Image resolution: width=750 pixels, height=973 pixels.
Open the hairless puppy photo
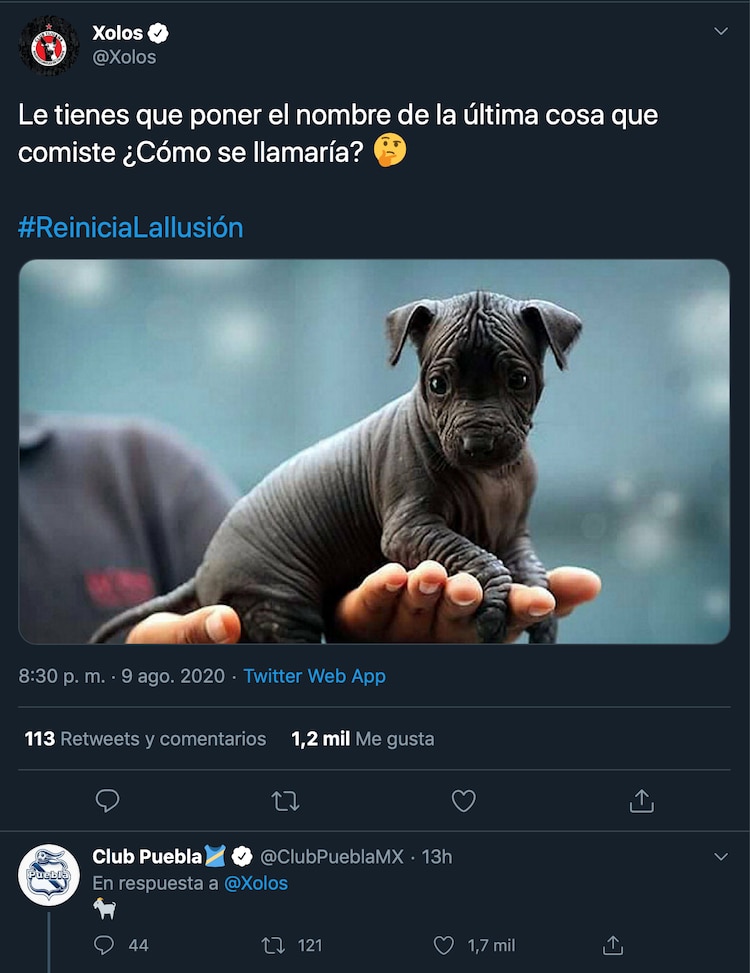point(374,451)
